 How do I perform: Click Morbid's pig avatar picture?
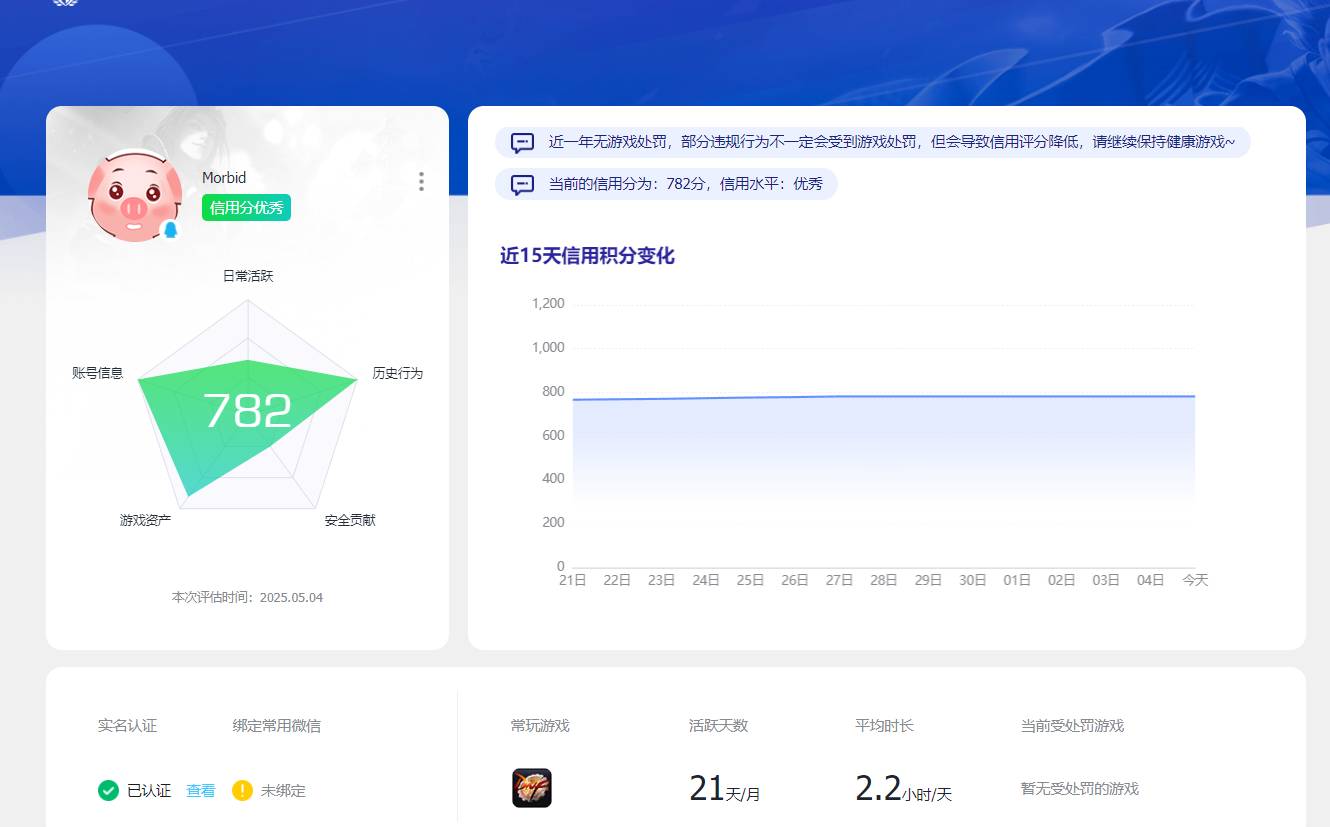138,192
